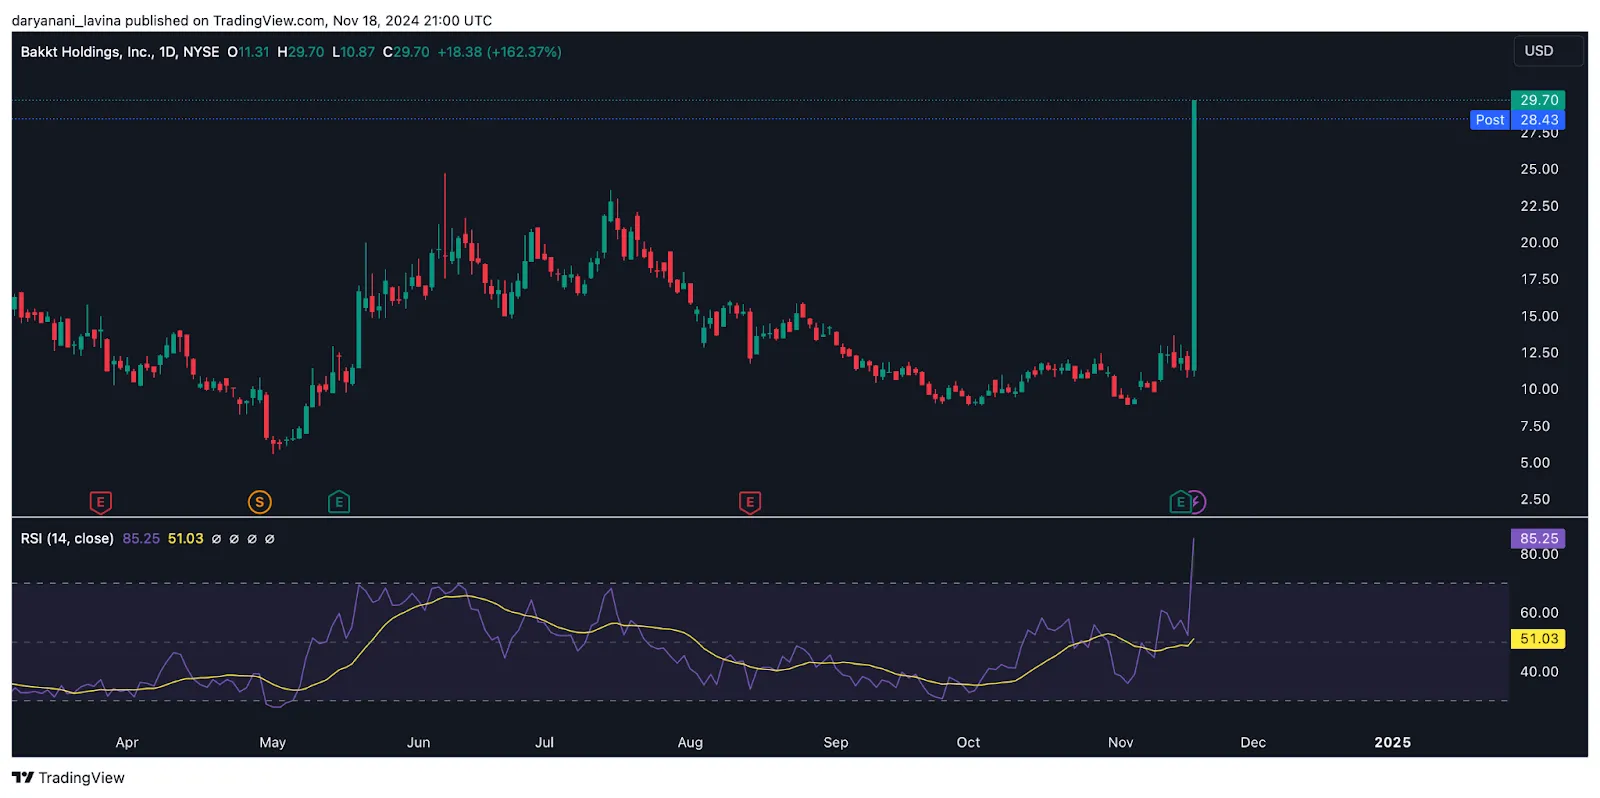
Task: Click the Jun label on time axis
Action: pos(419,742)
